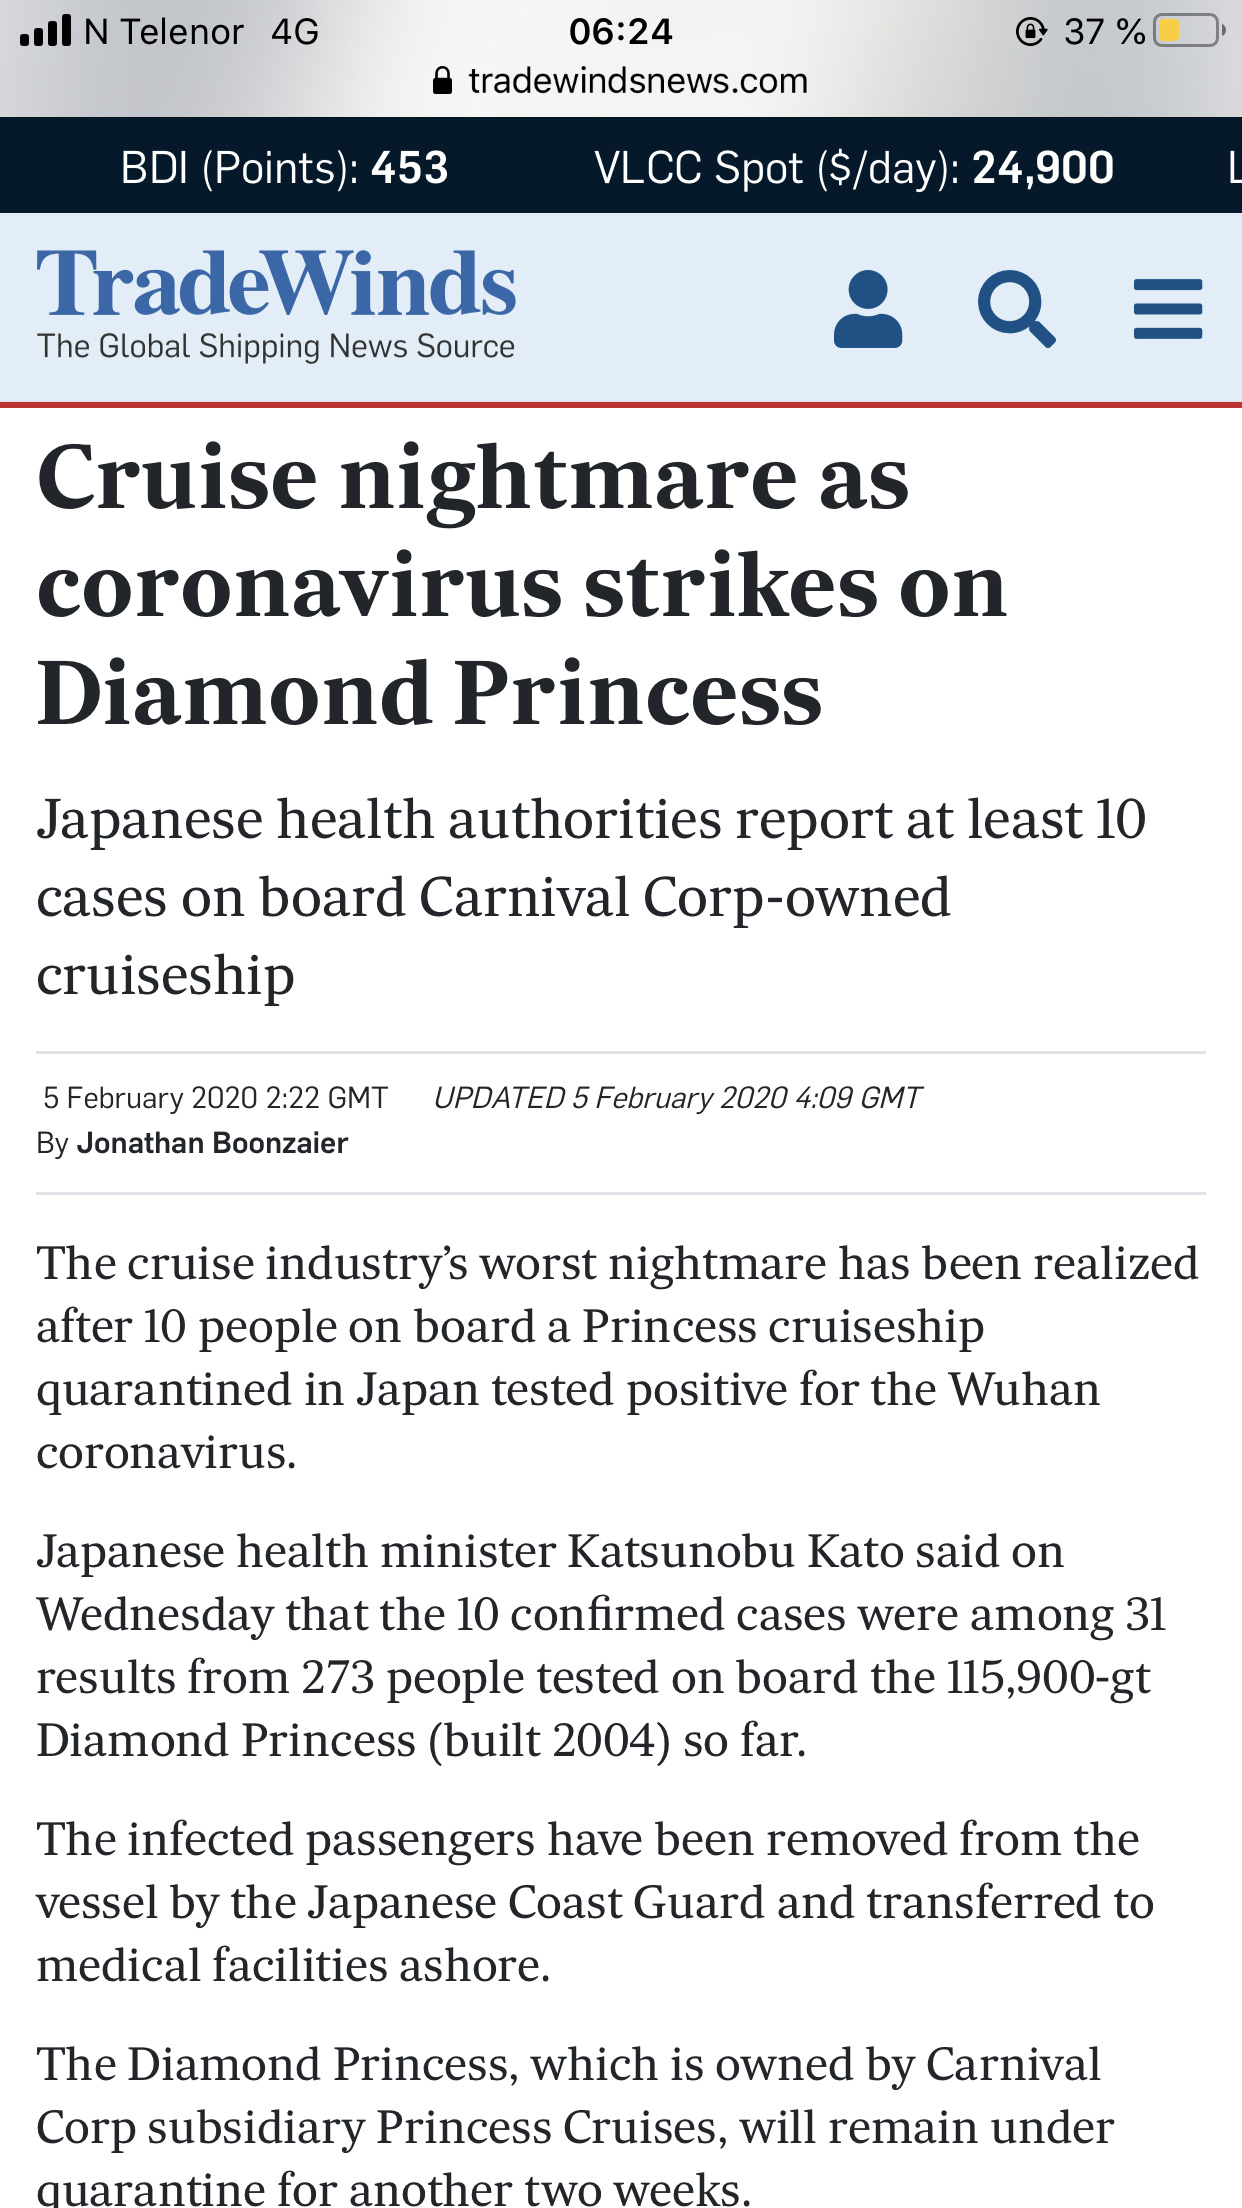
Task: Tap the padlock icon in address bar
Action: click(442, 80)
